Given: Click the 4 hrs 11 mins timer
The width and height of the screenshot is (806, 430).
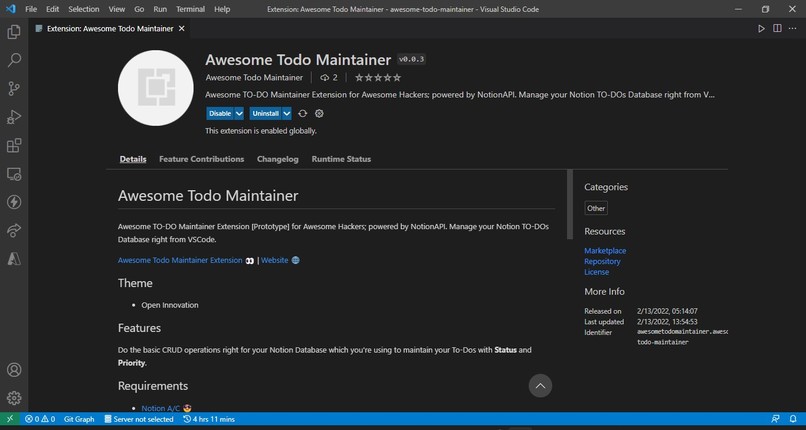Looking at the screenshot, I should (209, 419).
